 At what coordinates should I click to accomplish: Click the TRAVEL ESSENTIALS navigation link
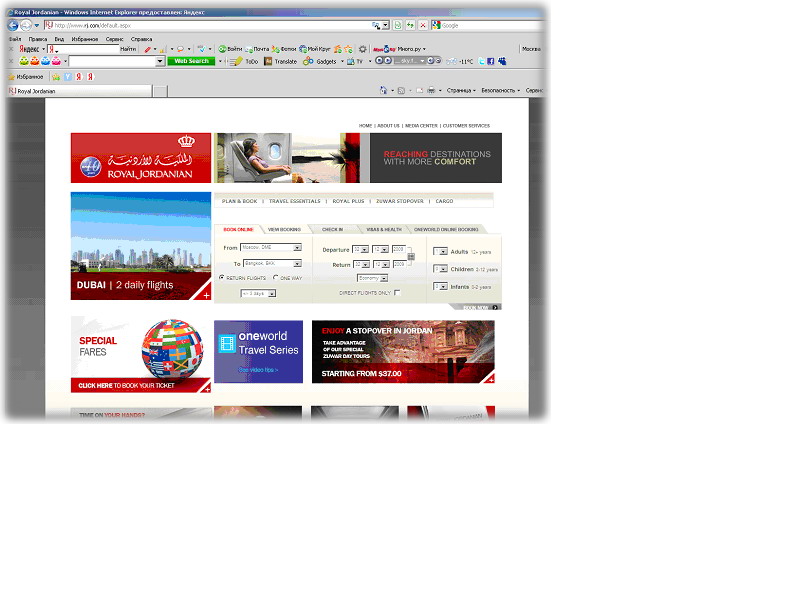294,201
